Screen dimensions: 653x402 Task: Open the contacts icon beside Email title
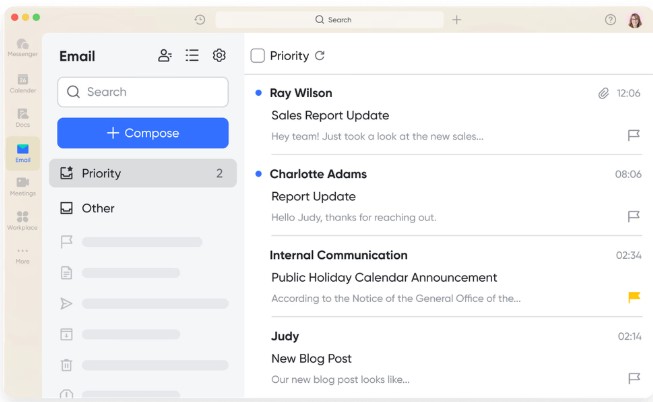[x=165, y=56]
